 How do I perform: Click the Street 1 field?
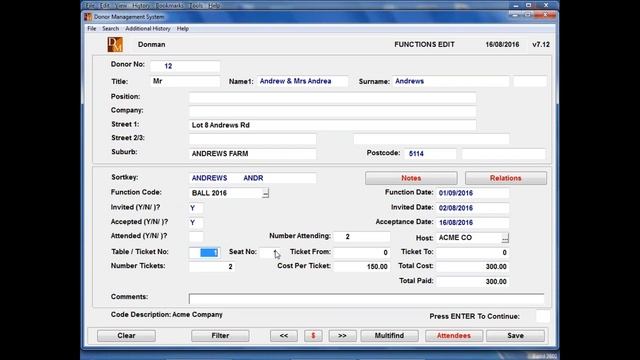[x=332, y=125]
